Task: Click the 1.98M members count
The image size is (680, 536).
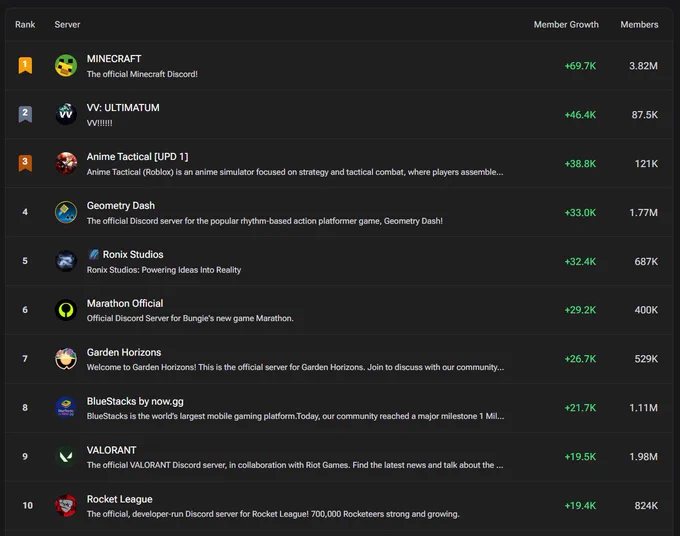Action: pyautogui.click(x=644, y=457)
